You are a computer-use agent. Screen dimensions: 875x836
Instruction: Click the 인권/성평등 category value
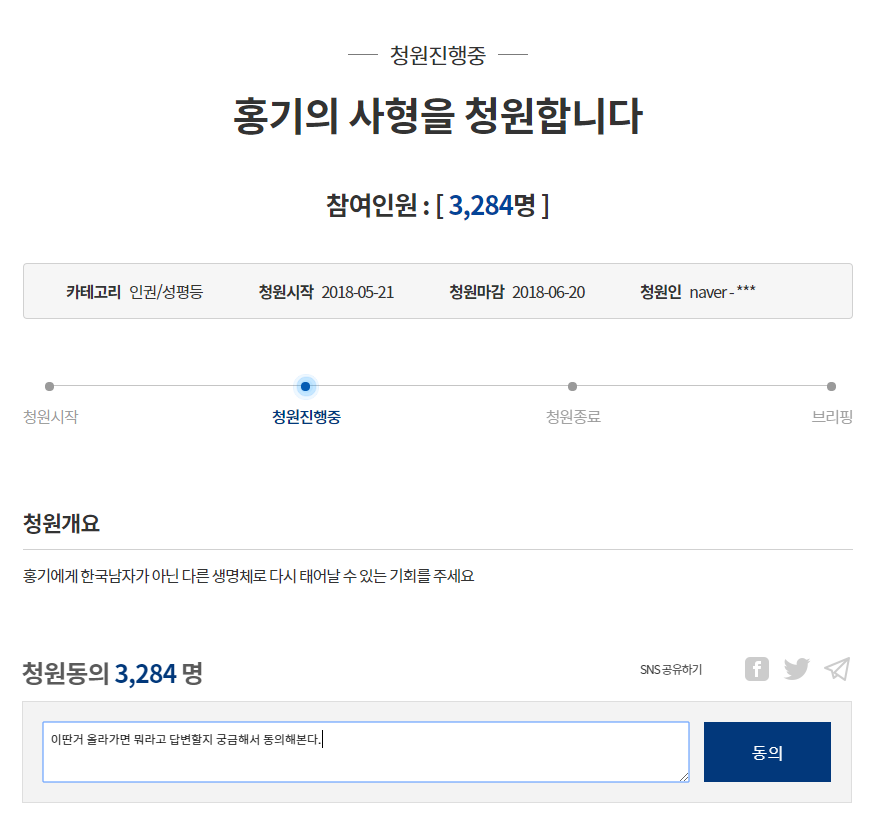pos(166,292)
